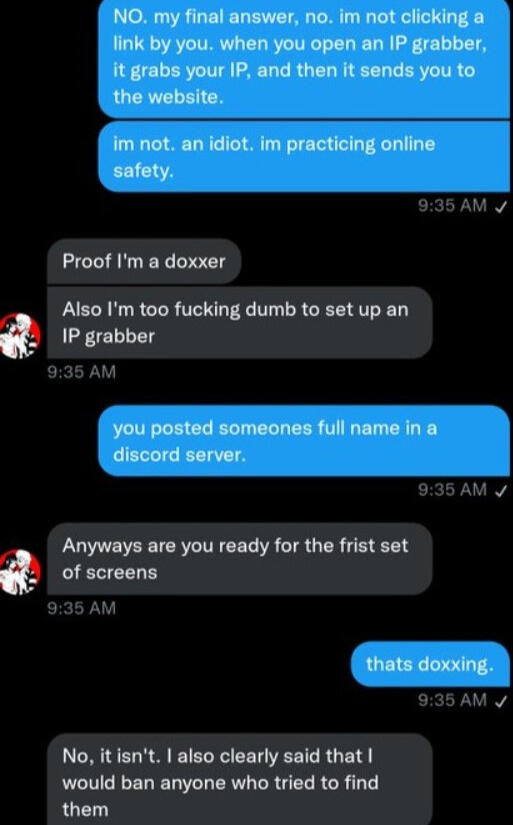Tap the 9:35 AM timestamp under 'thats doxxing.'
The height and width of the screenshot is (825, 513).
tap(452, 700)
